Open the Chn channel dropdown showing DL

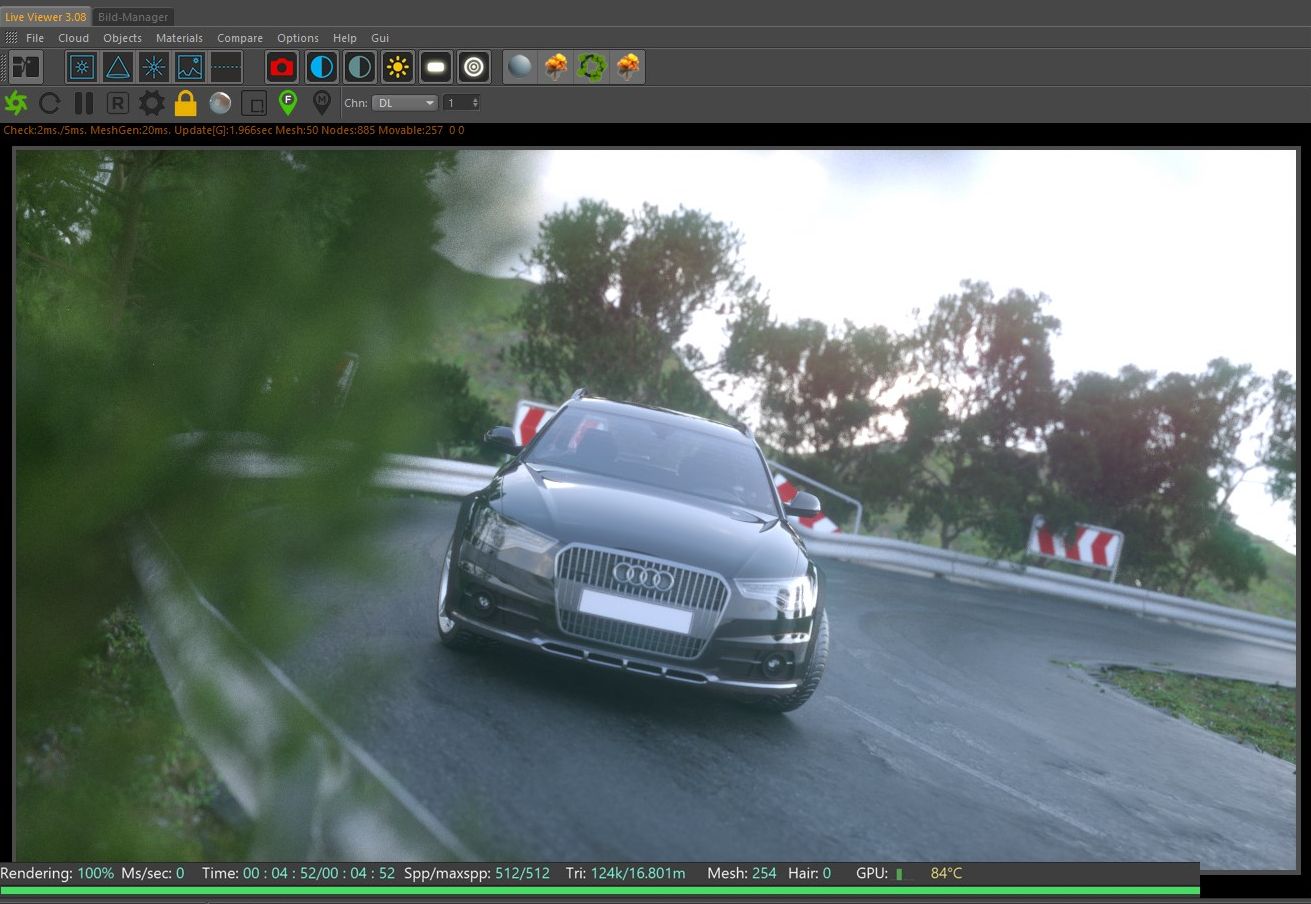405,103
